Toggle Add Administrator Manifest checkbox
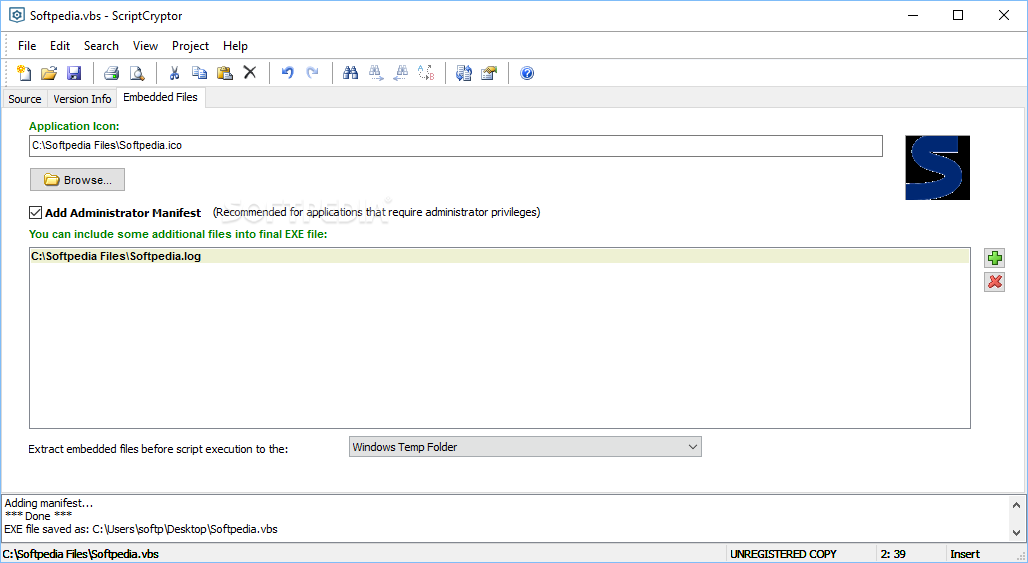1028x563 pixels. point(35,212)
